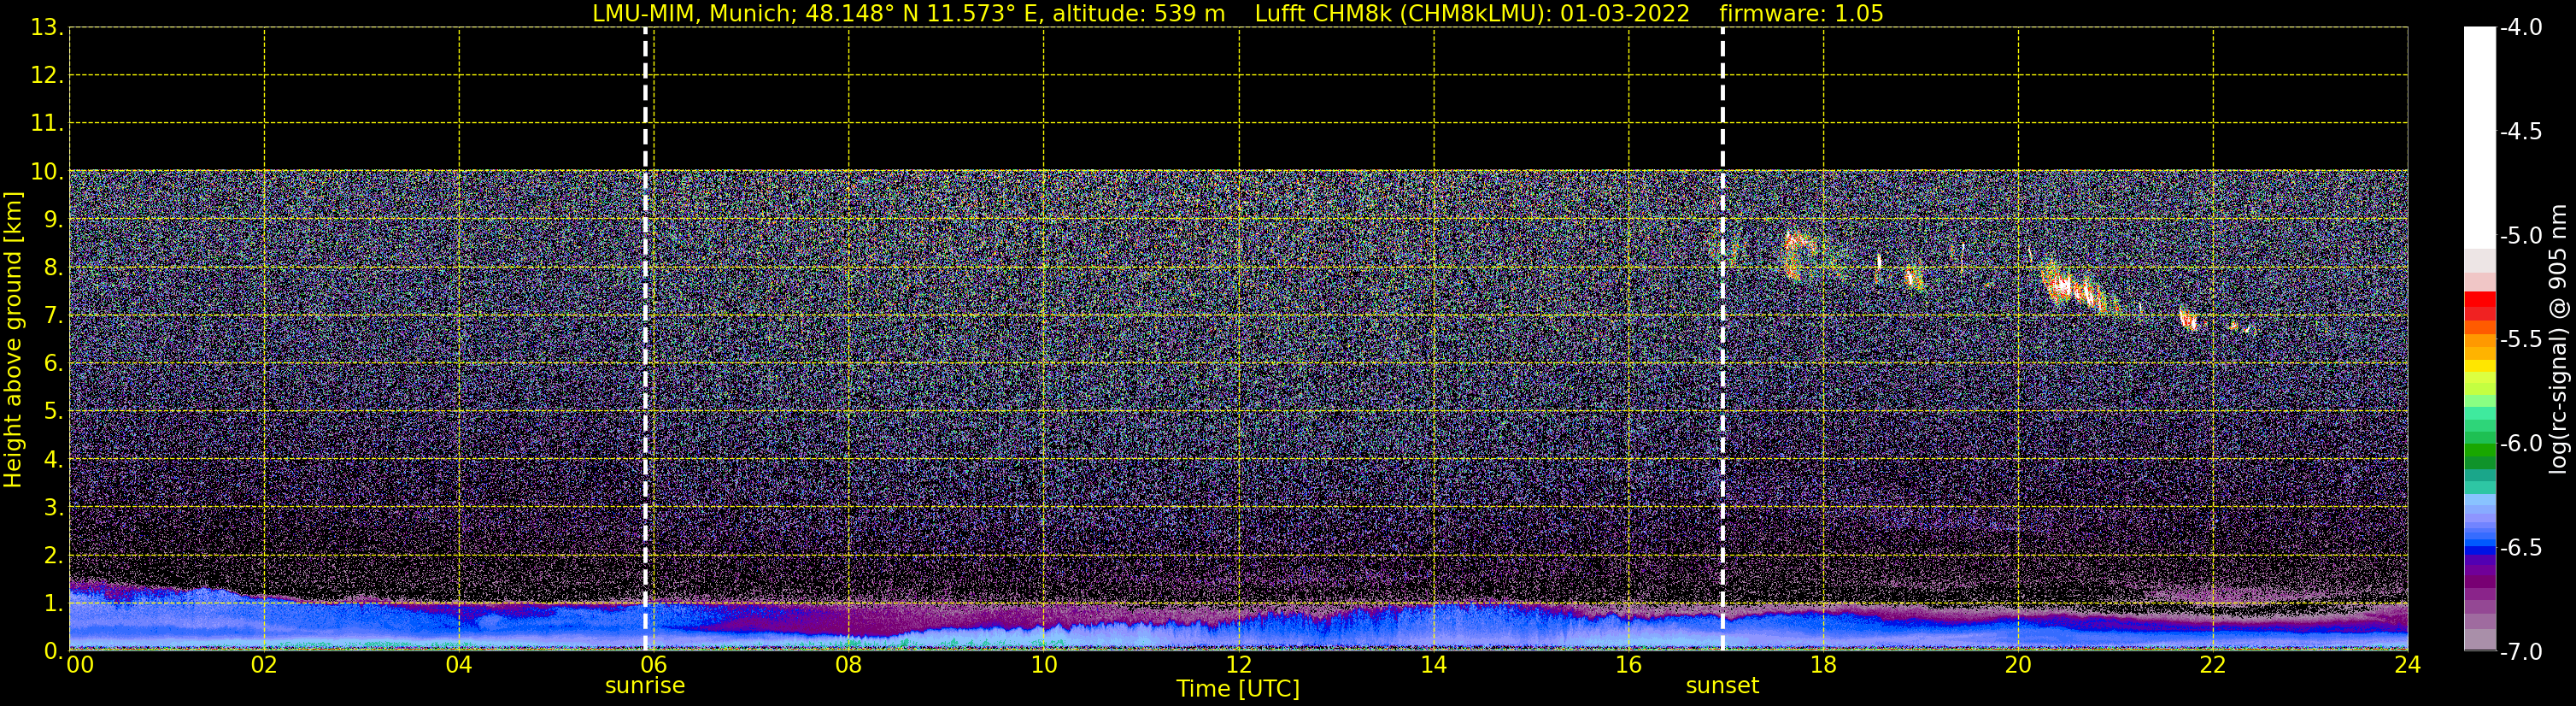Click the '12' time axis tick label

tap(1239, 665)
